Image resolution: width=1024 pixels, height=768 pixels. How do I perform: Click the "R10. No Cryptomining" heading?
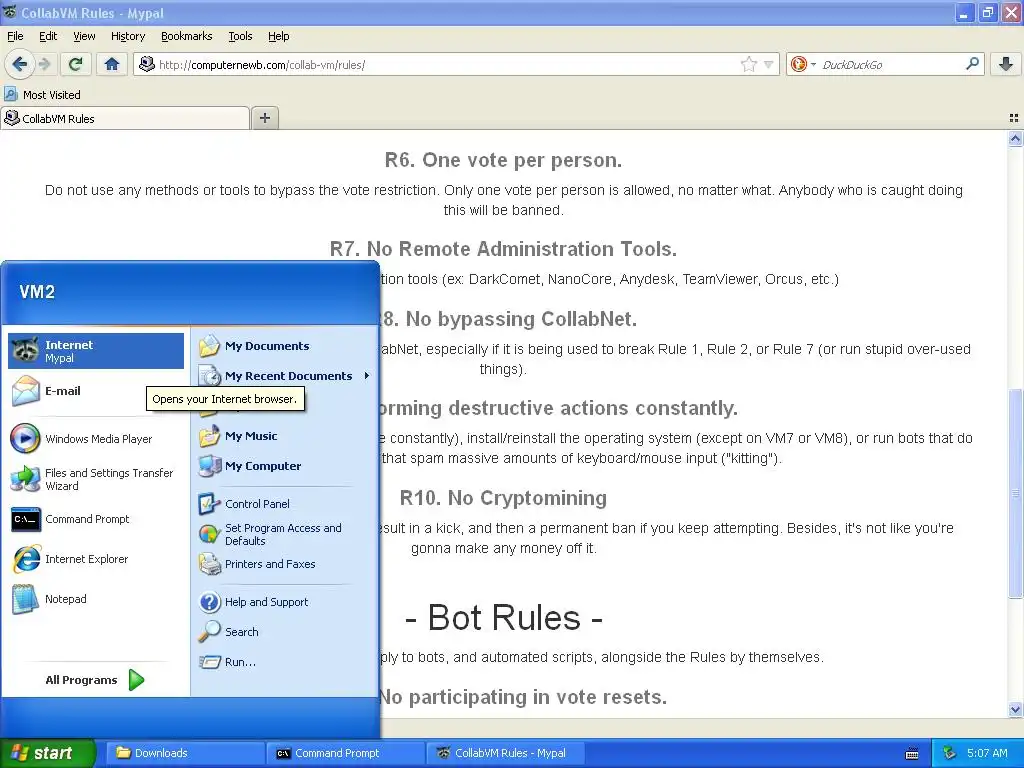503,498
